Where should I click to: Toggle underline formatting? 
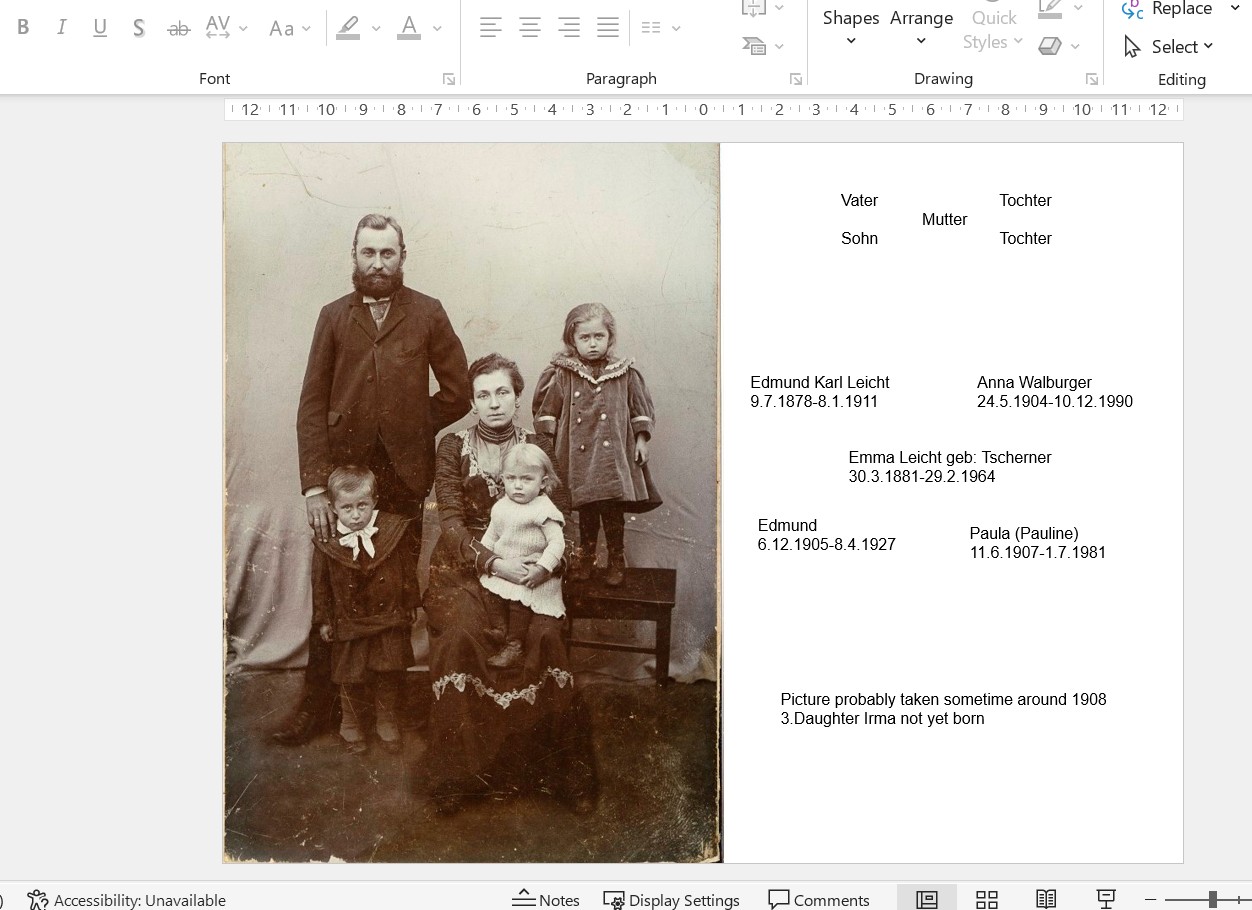100,28
